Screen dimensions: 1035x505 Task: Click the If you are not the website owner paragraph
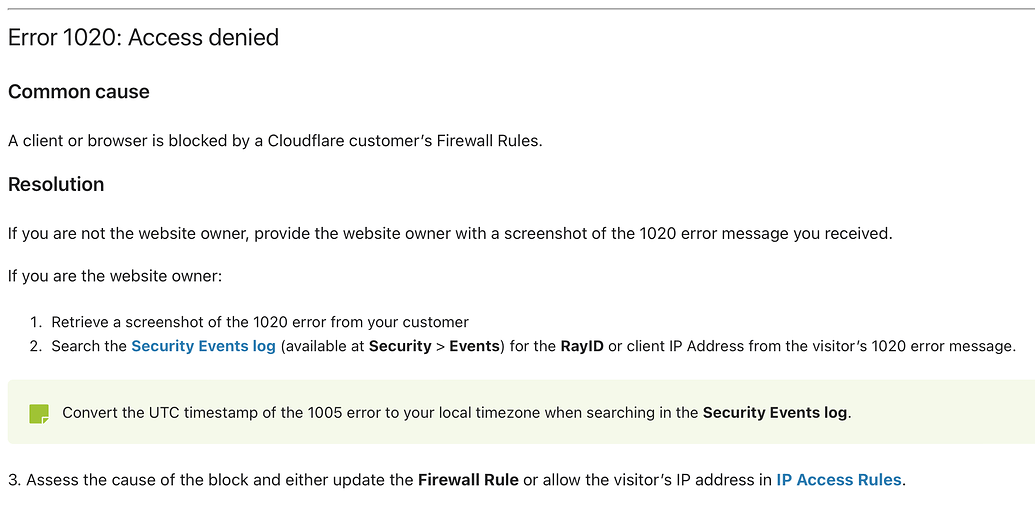pyautogui.click(x=450, y=234)
